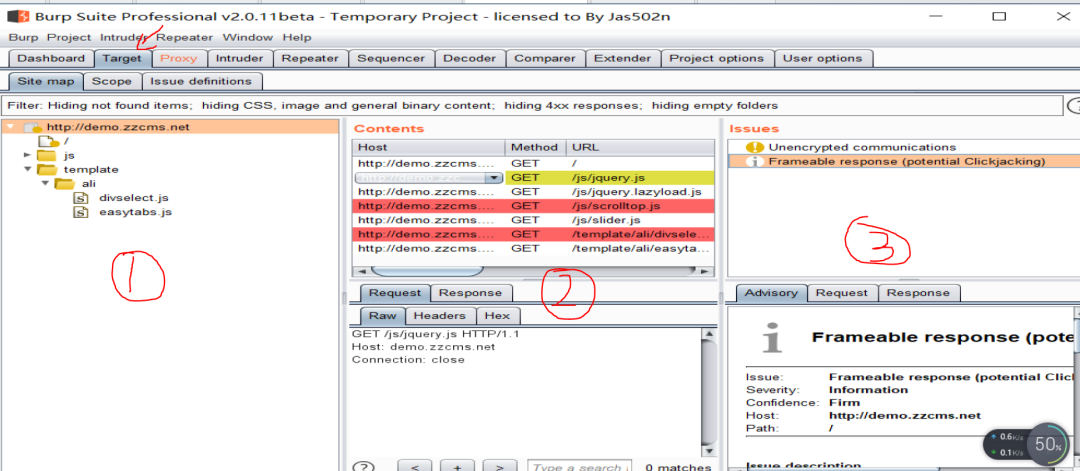Switch to the Decoder tab
Viewport: 1080px width, 471px height.
click(470, 59)
